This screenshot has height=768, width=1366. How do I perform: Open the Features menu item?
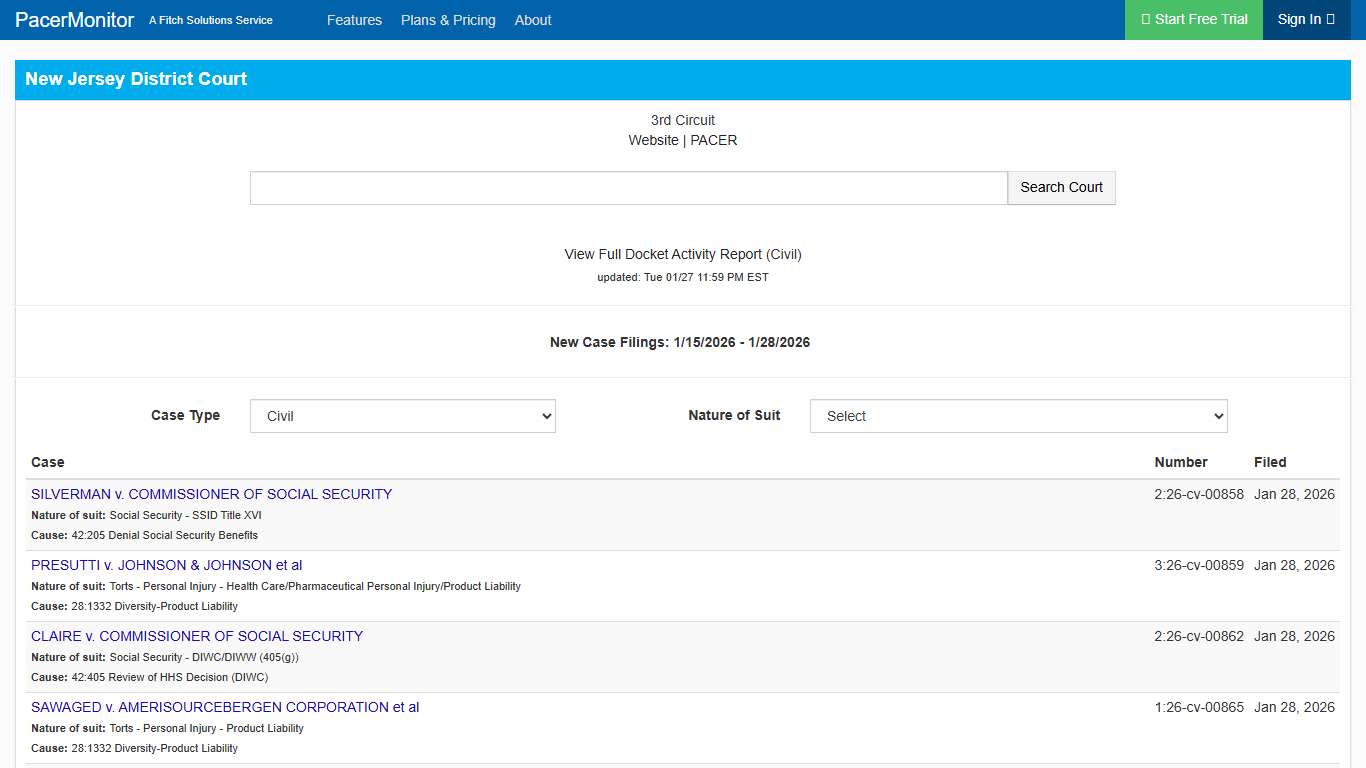pyautogui.click(x=354, y=20)
